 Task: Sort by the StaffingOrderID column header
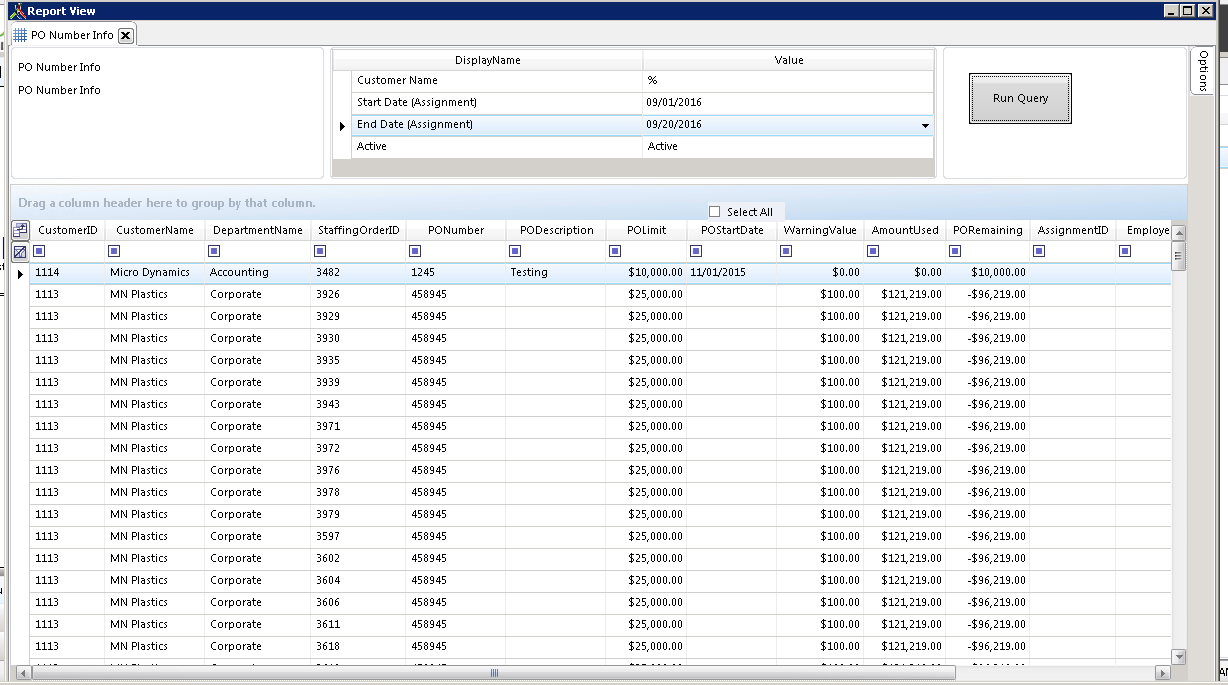tap(359, 230)
